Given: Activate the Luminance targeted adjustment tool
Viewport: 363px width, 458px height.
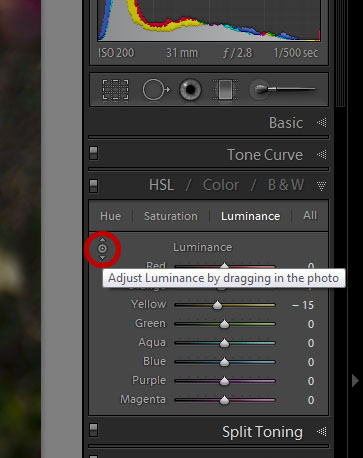Looking at the screenshot, I should point(102,249).
